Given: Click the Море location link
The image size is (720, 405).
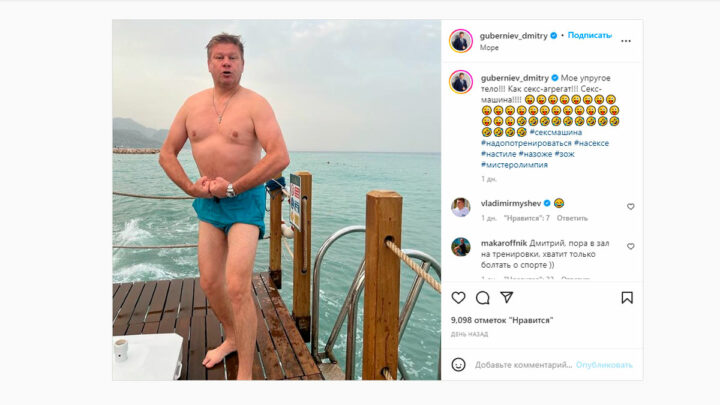Looking at the screenshot, I should tap(489, 47).
